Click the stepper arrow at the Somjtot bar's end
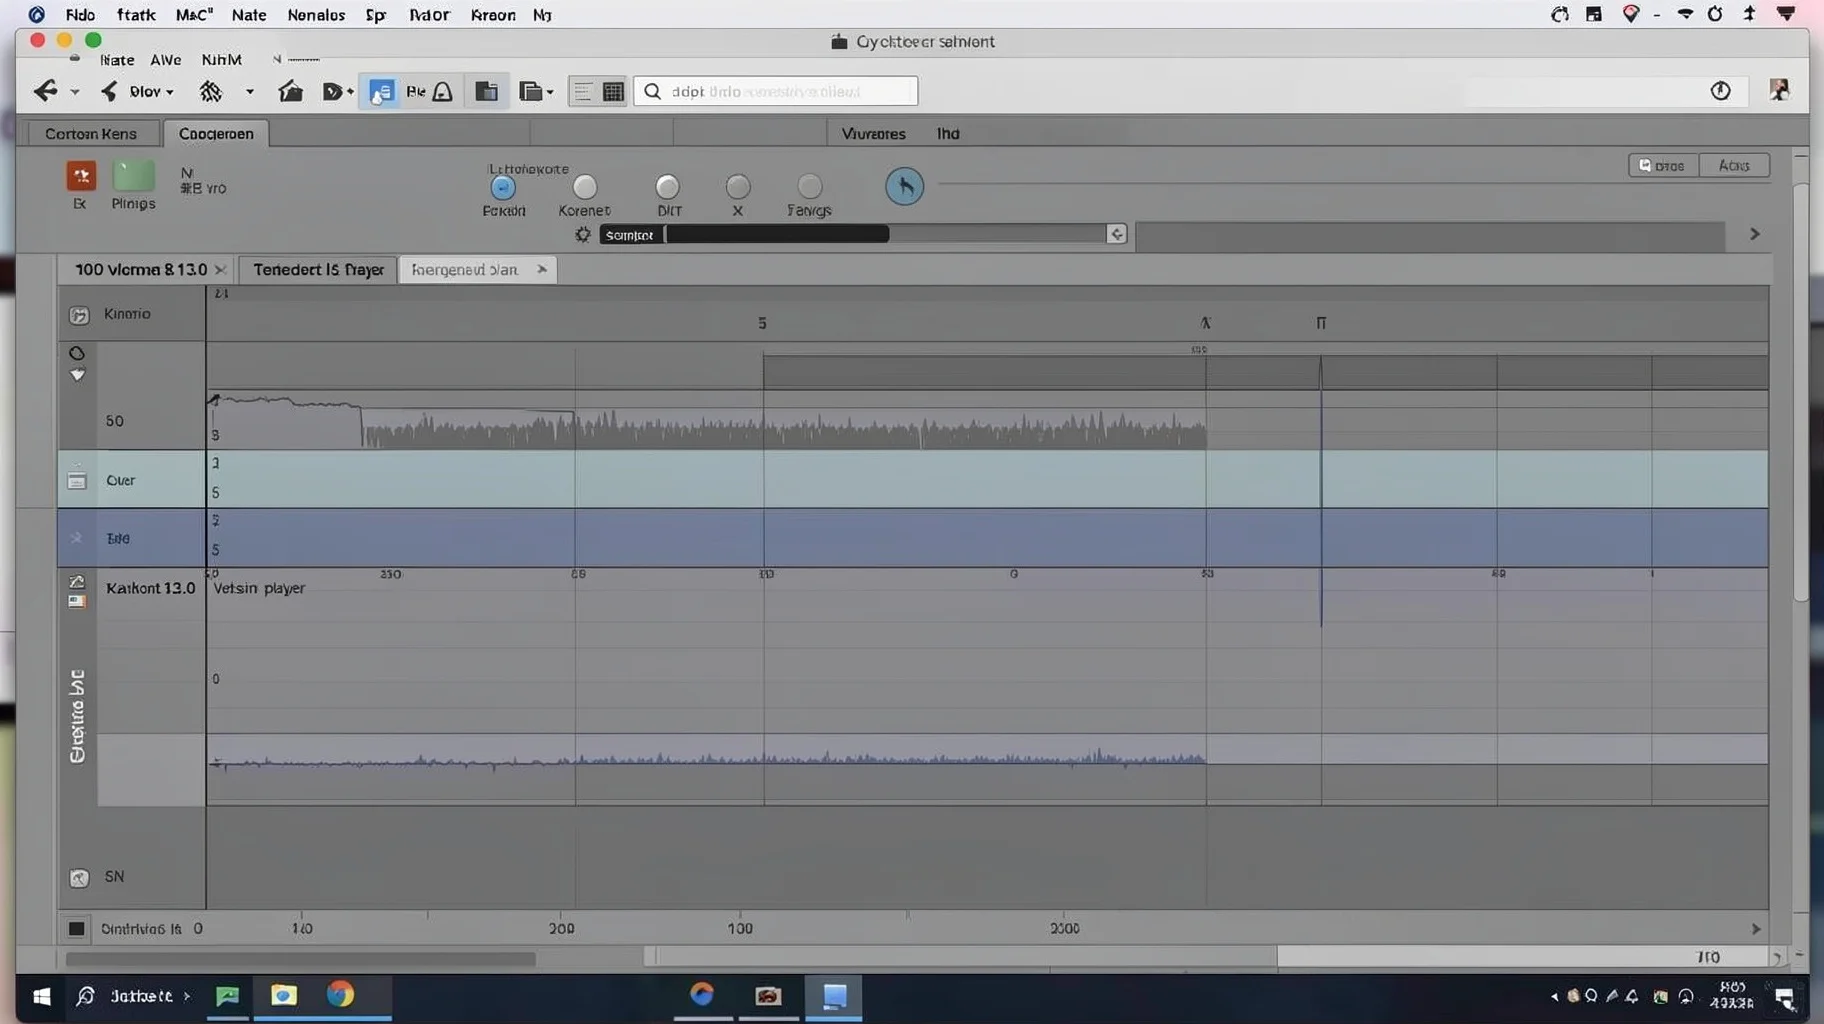The image size is (1824, 1024). (x=1116, y=234)
